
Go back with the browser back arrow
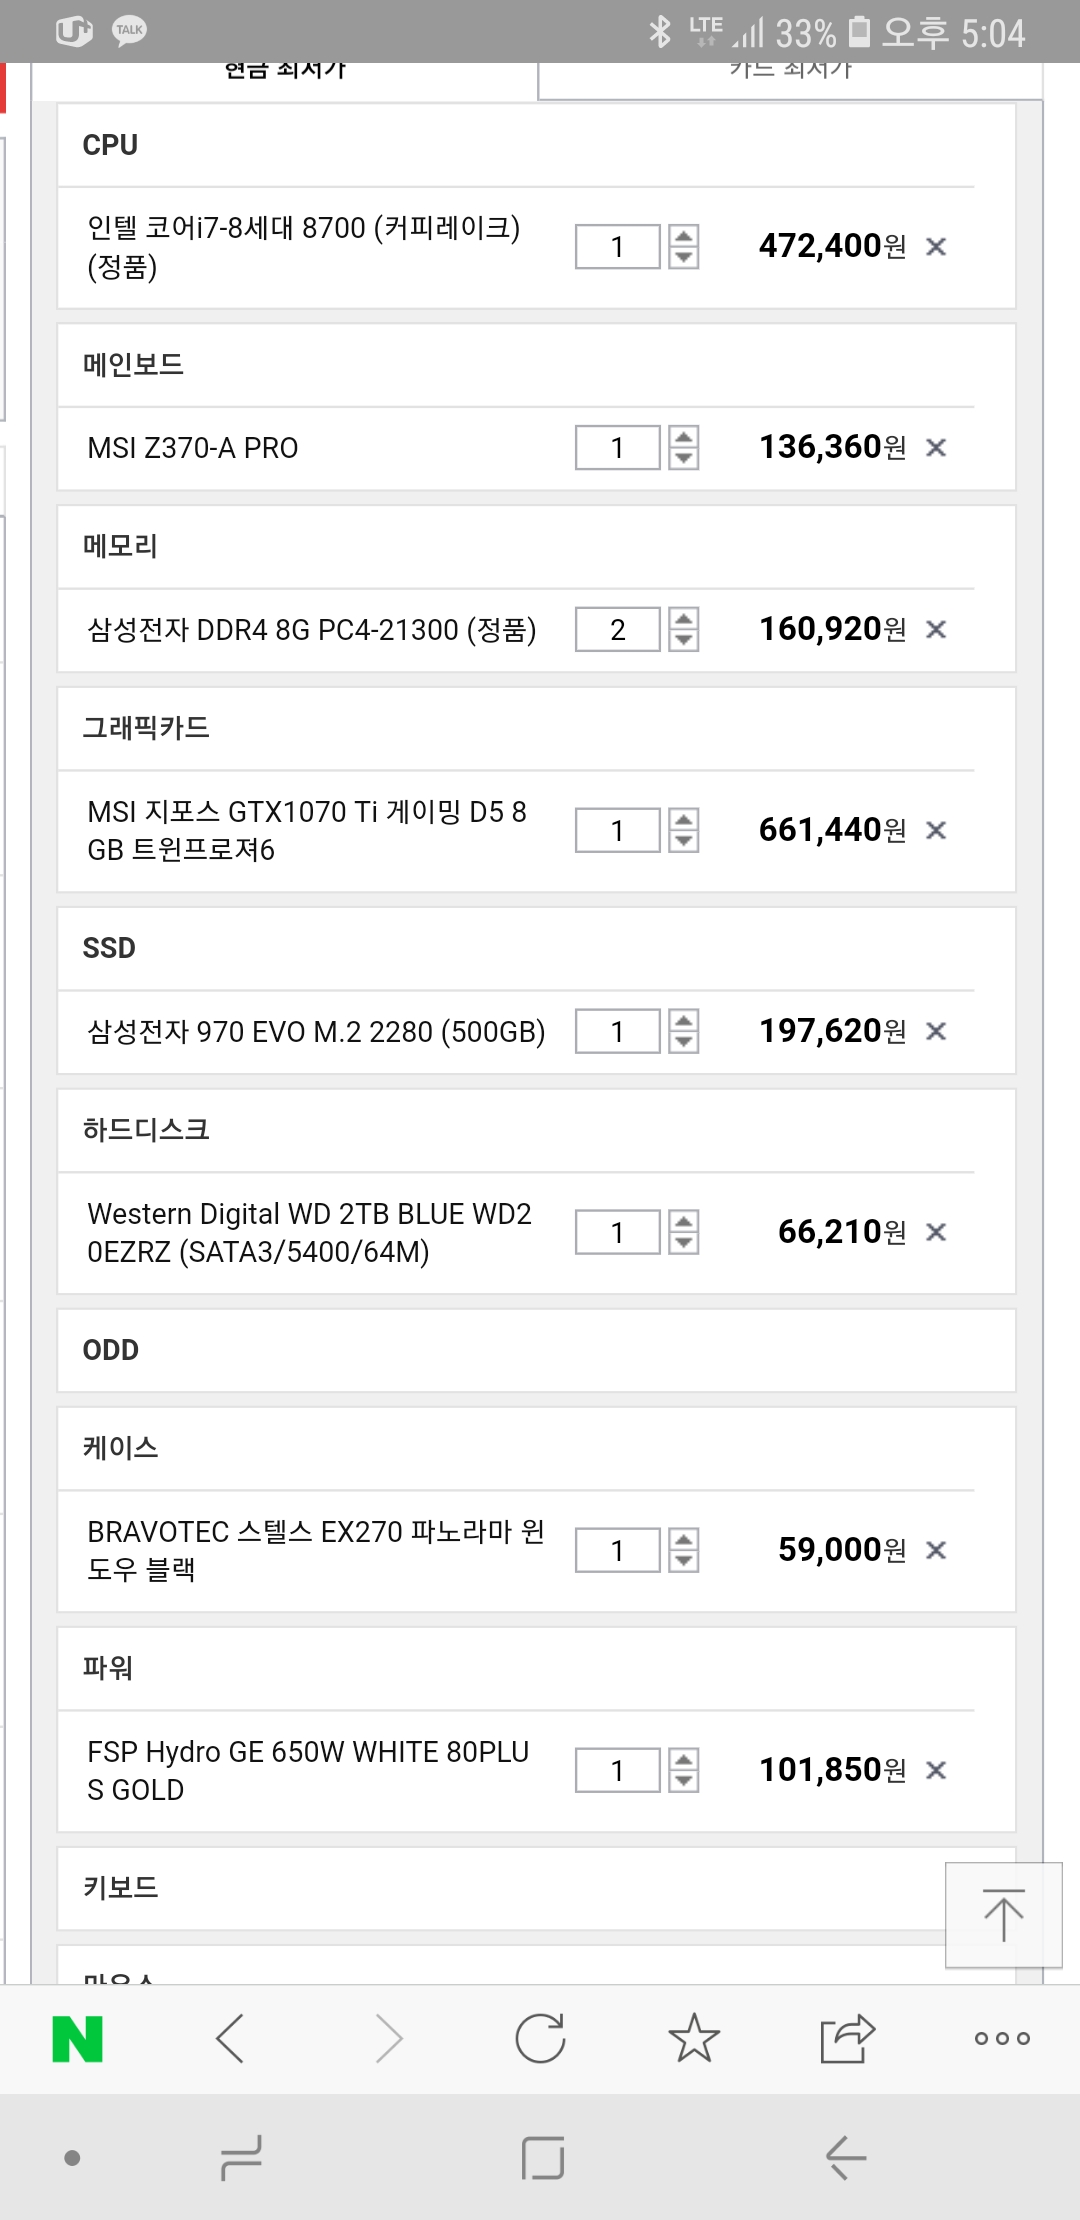tap(230, 2039)
